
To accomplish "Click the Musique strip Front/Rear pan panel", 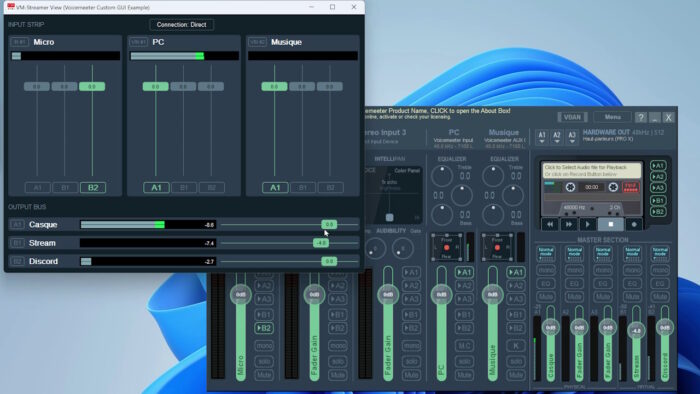I will [x=497, y=247].
